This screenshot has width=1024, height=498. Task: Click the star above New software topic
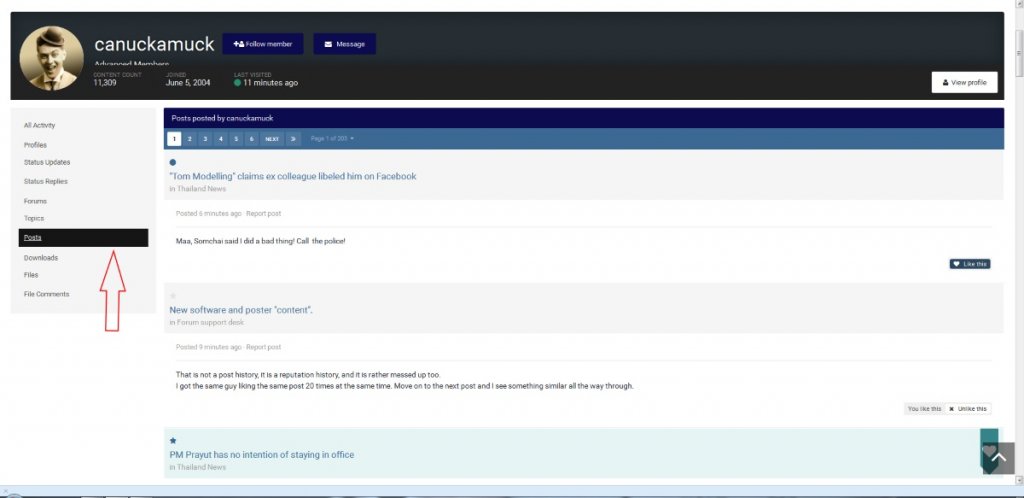click(x=172, y=296)
